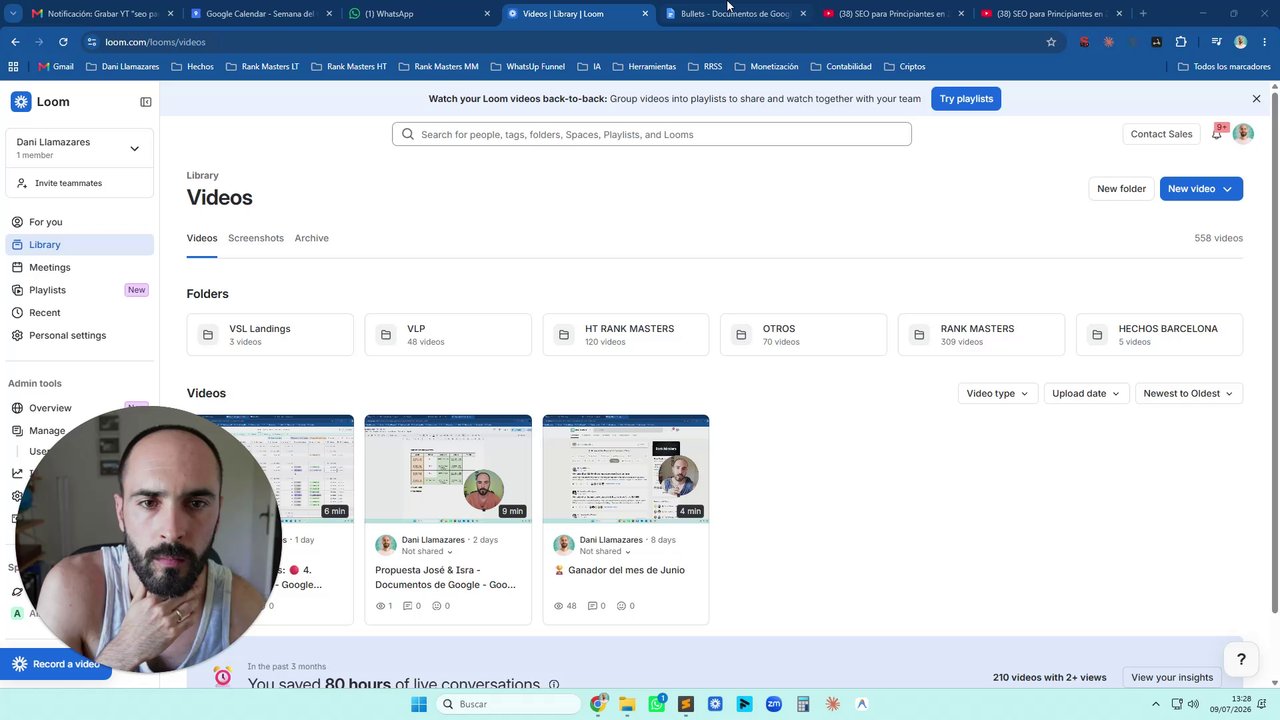Open the Chrome tab search chevron
The width and height of the screenshot is (1280, 720).
[x=13, y=14]
